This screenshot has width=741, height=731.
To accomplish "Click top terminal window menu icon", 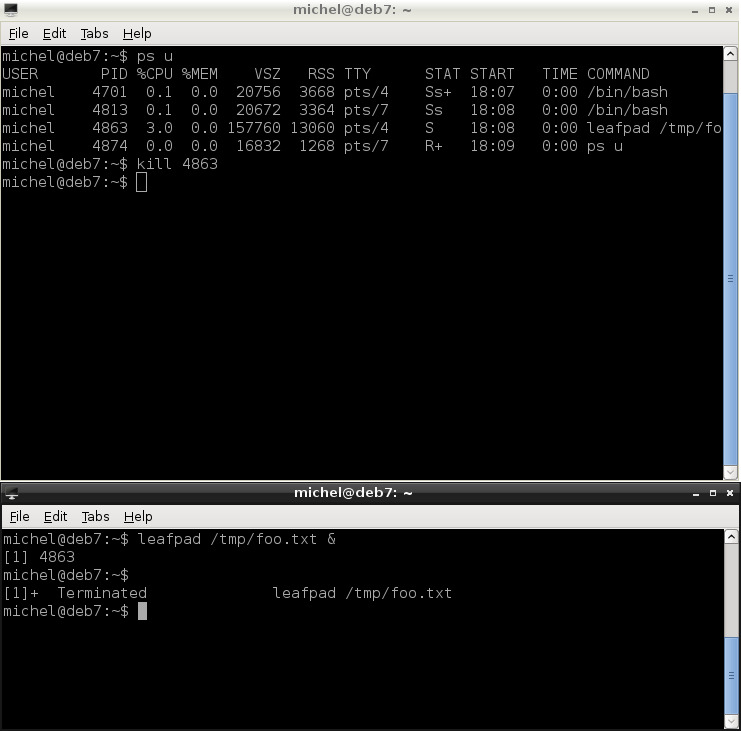I will (x=11, y=9).
